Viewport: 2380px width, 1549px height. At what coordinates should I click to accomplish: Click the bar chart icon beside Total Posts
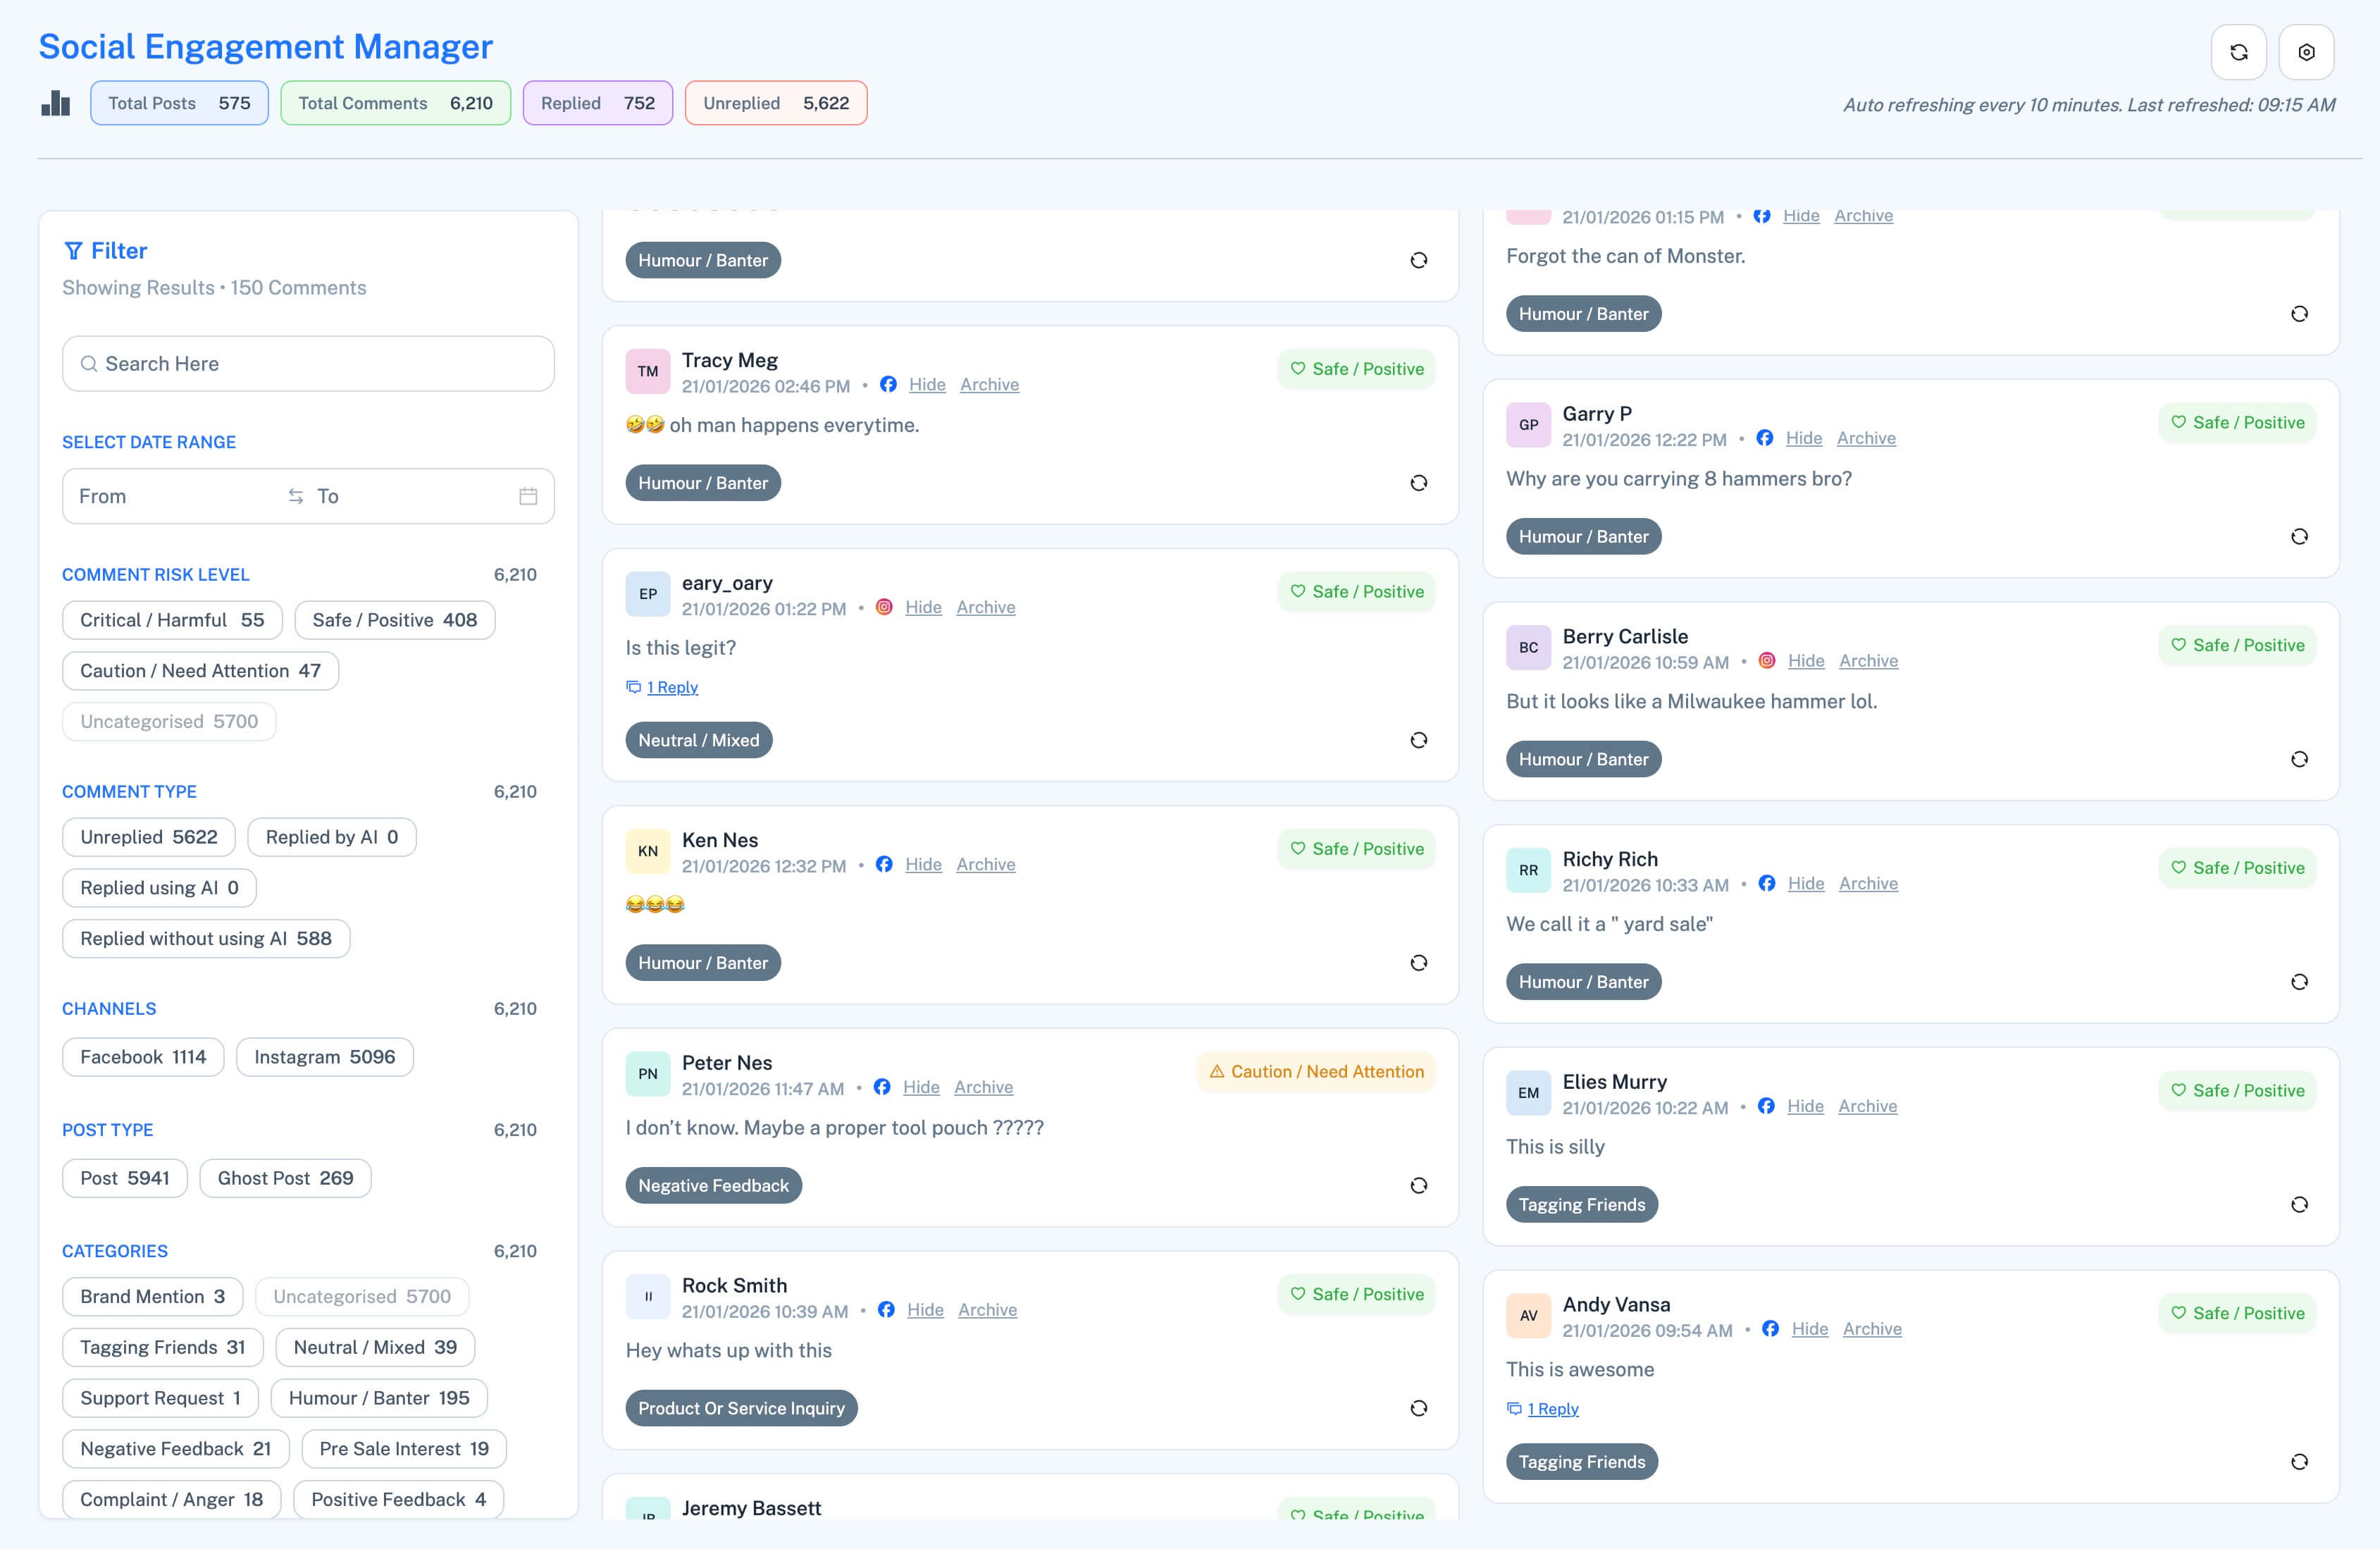tap(56, 102)
